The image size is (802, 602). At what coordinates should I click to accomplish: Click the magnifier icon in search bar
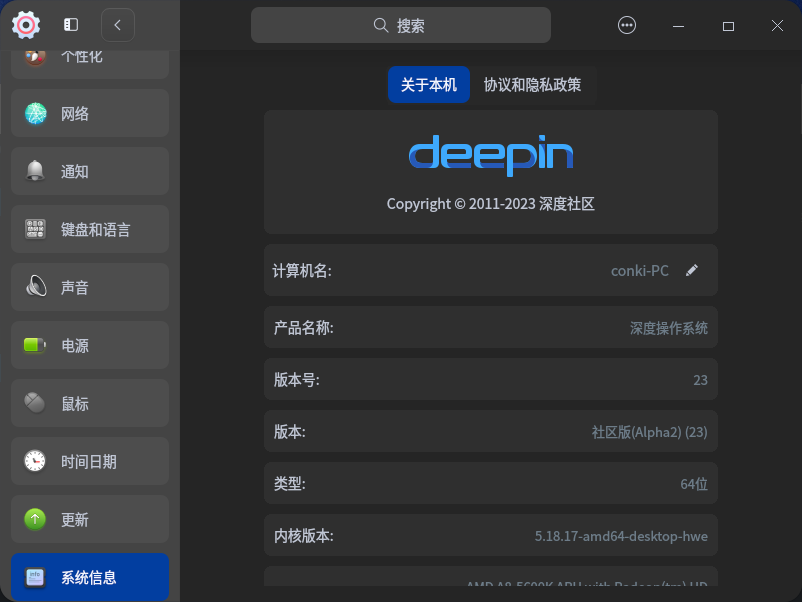[381, 25]
